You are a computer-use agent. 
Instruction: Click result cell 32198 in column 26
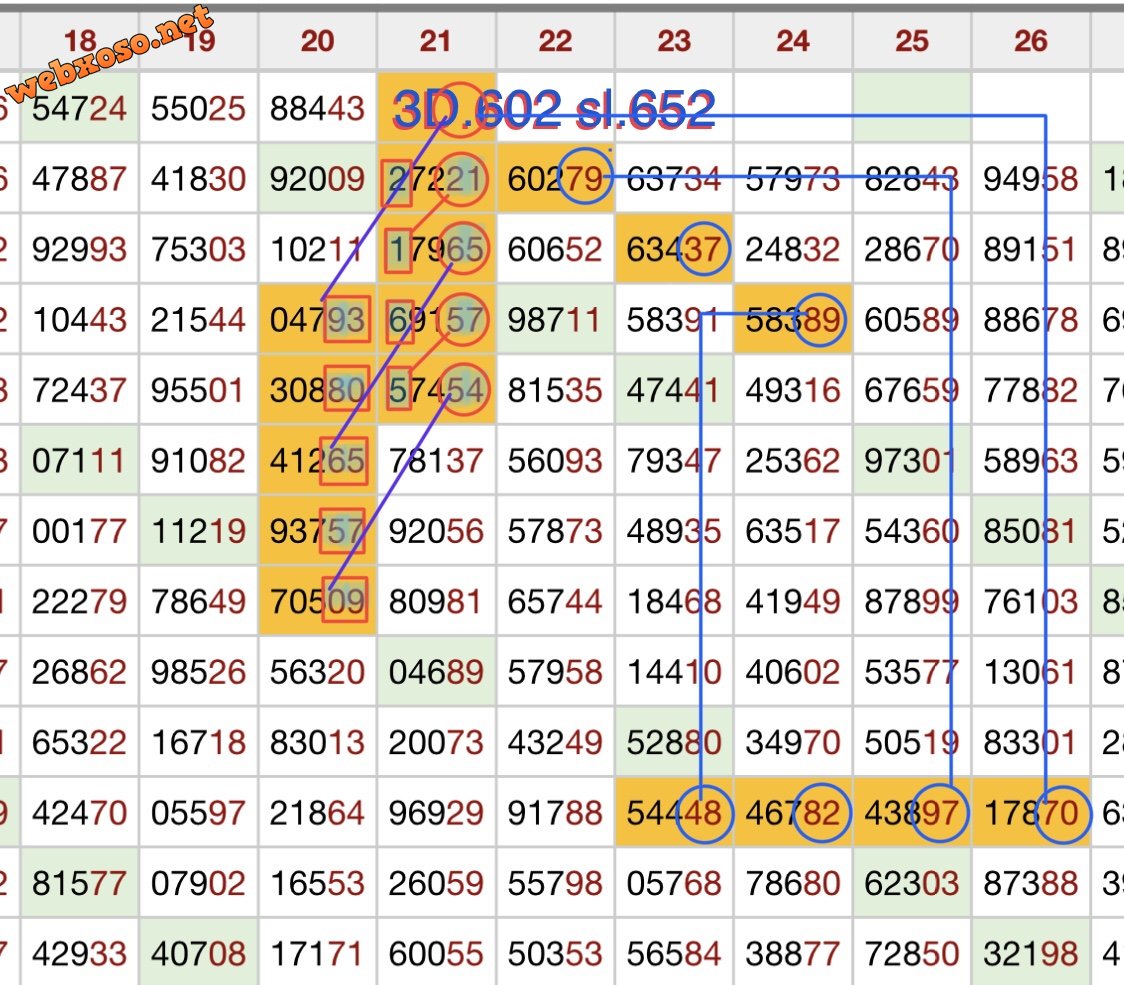(x=1030, y=954)
